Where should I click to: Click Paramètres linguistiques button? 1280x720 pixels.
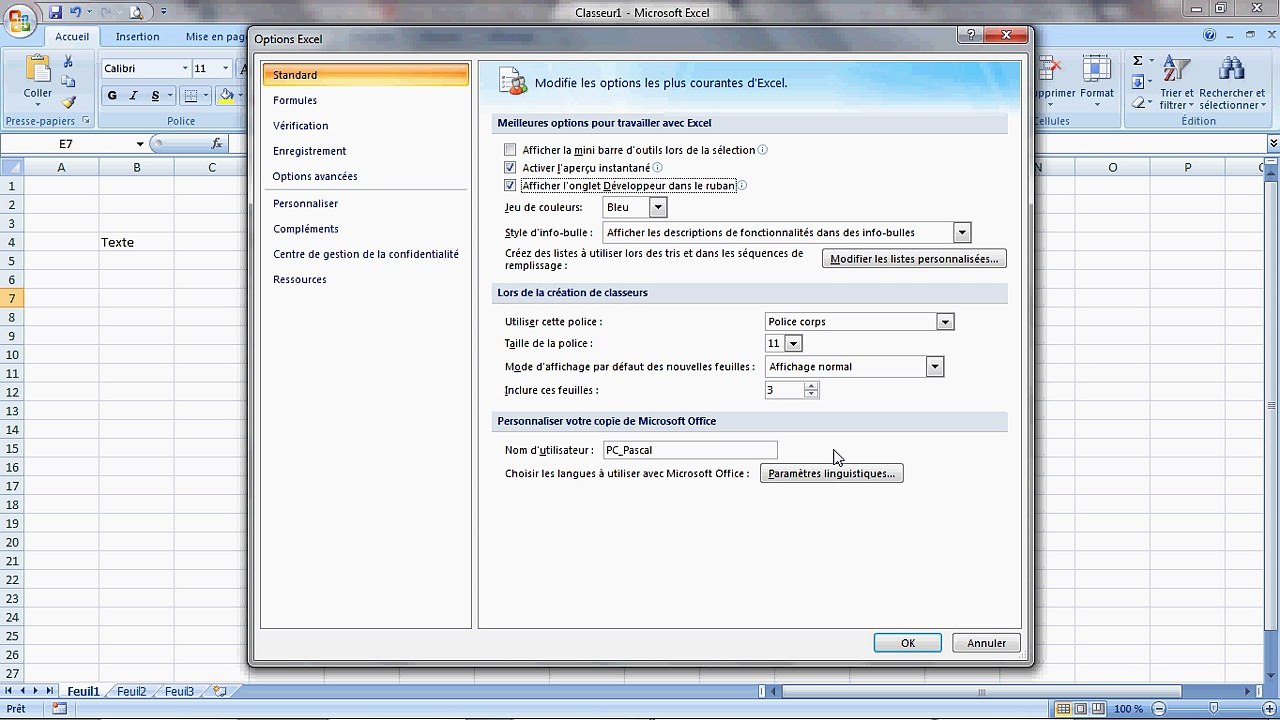(x=832, y=473)
